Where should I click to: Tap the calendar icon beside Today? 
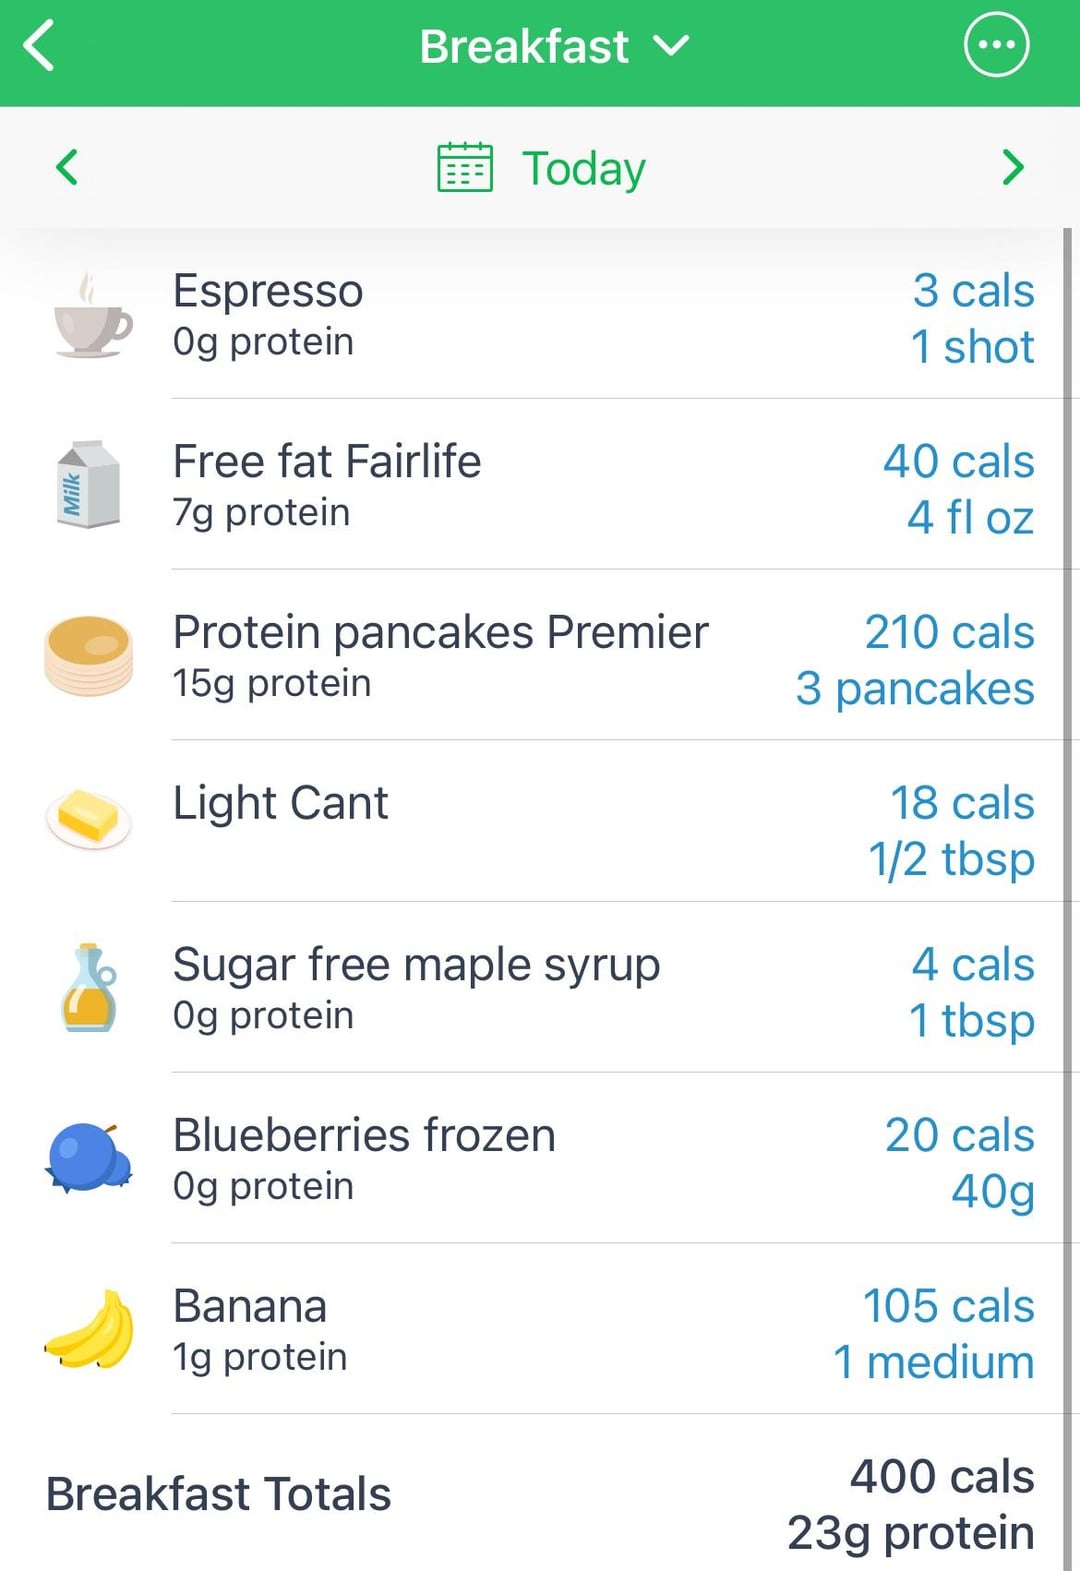point(465,167)
